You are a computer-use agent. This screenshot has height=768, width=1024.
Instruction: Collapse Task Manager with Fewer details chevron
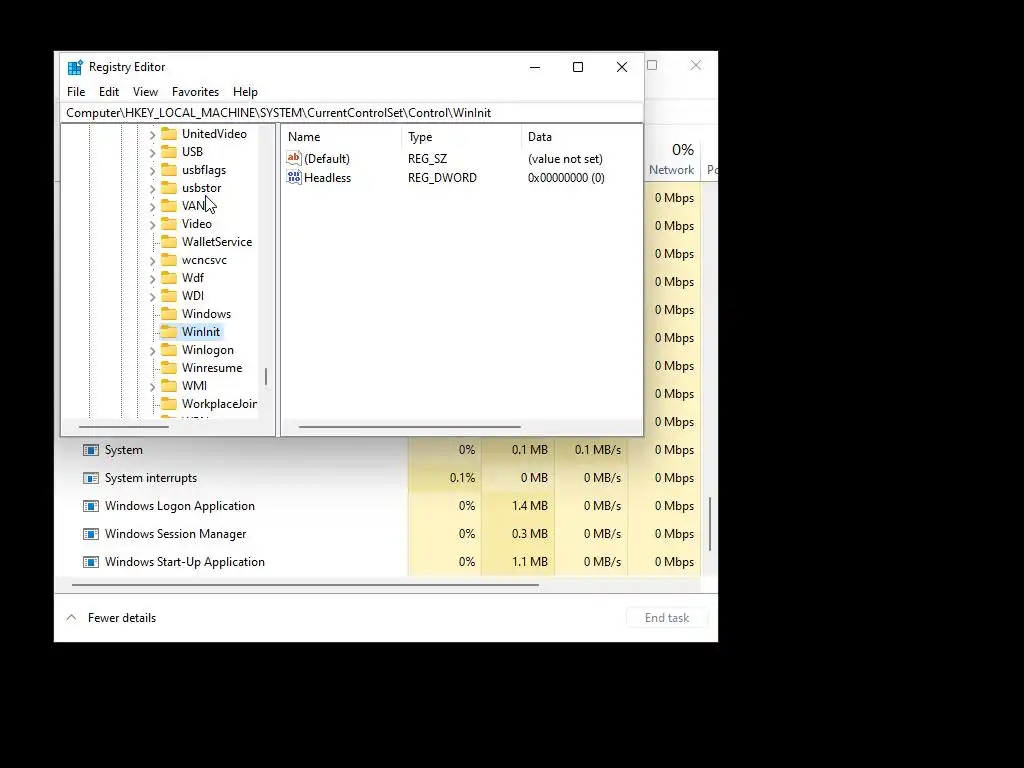tap(72, 618)
